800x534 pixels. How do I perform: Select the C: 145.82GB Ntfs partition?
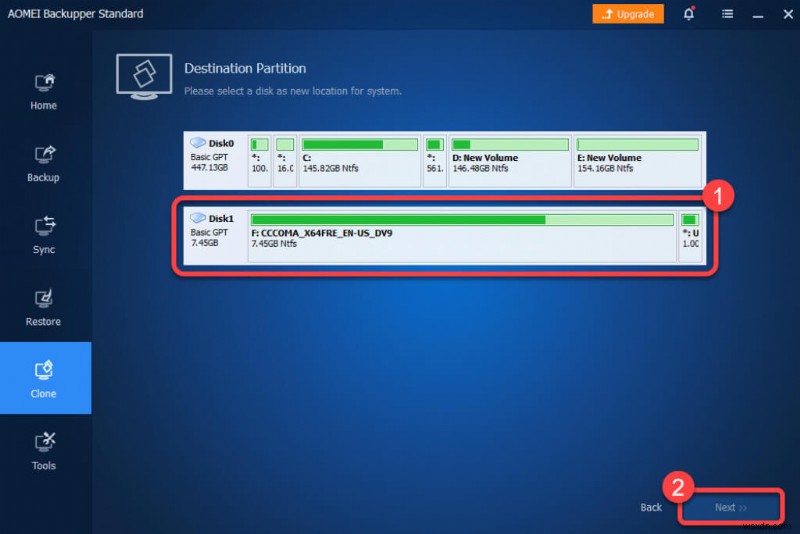pos(360,161)
